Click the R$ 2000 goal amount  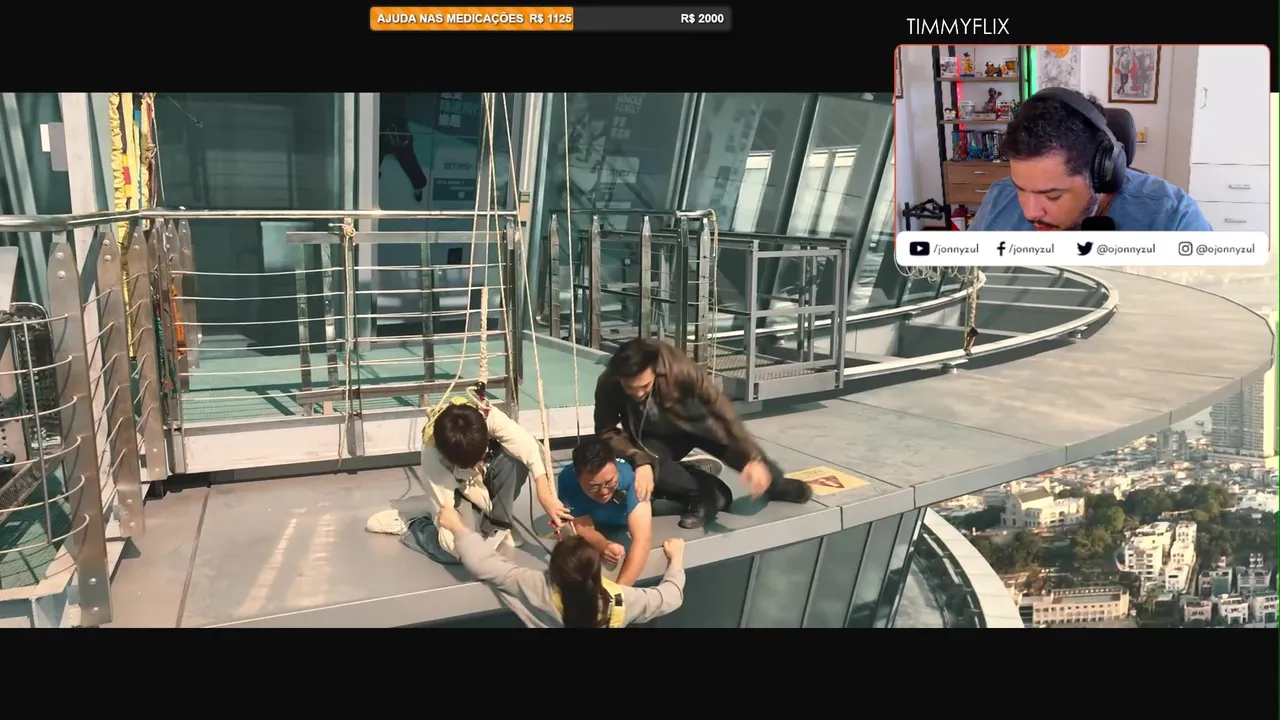702,18
